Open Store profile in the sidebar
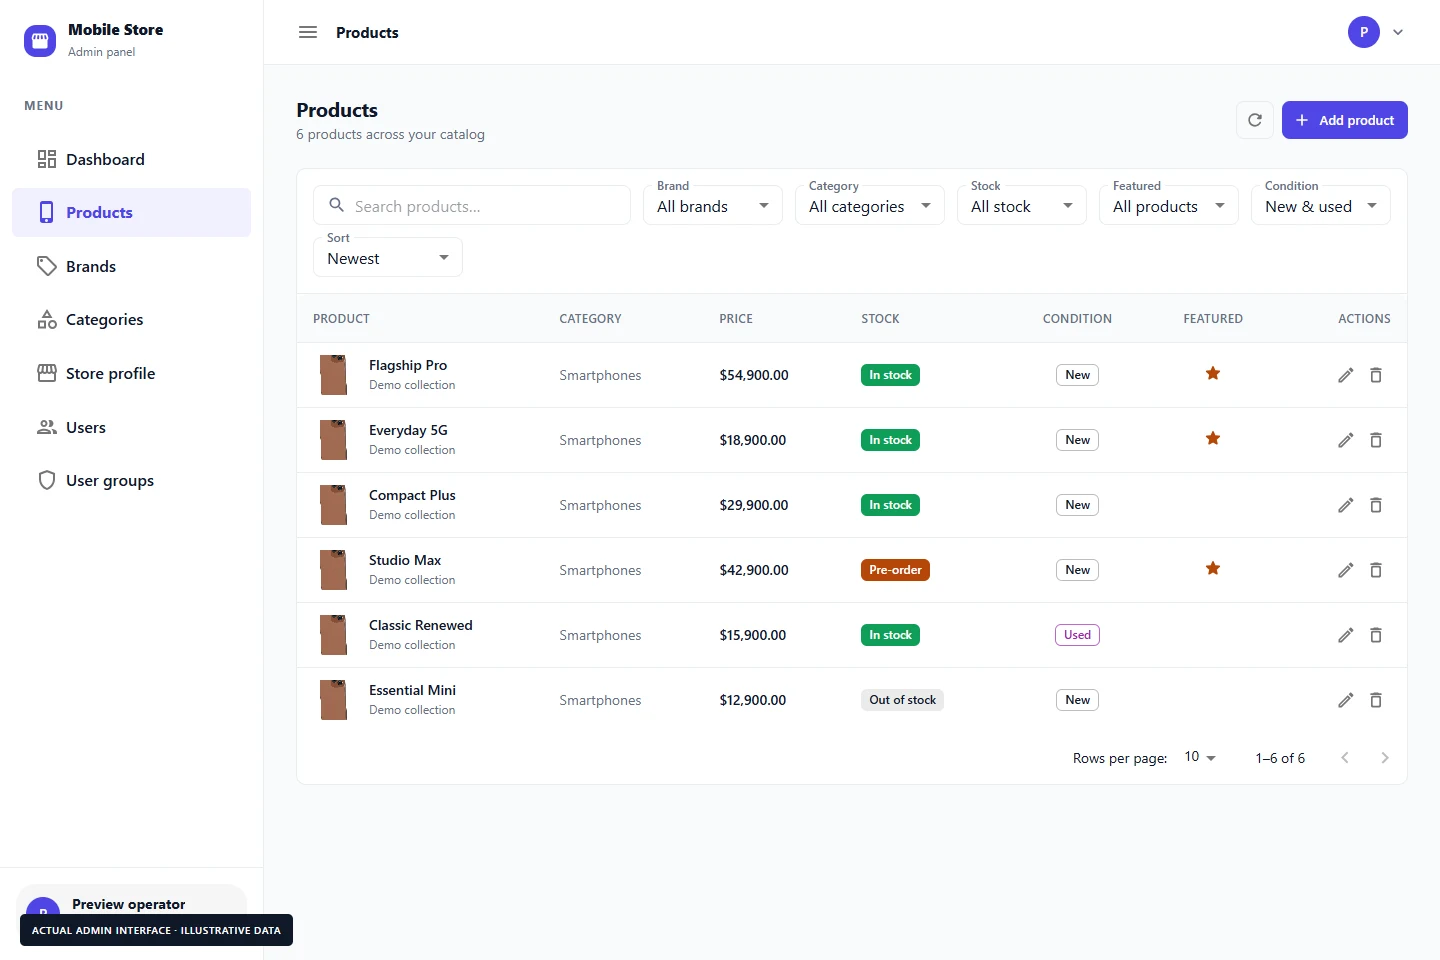This screenshot has width=1440, height=960. coord(131,373)
